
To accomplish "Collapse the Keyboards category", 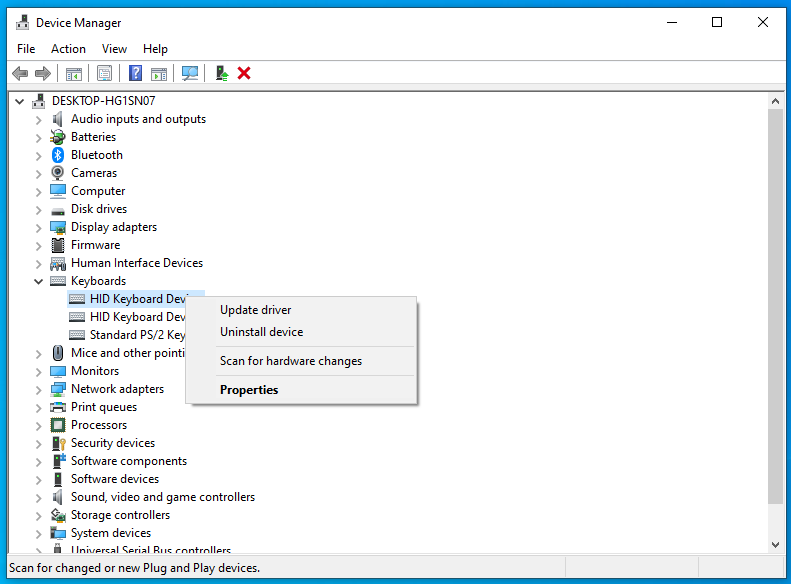I will (39, 281).
